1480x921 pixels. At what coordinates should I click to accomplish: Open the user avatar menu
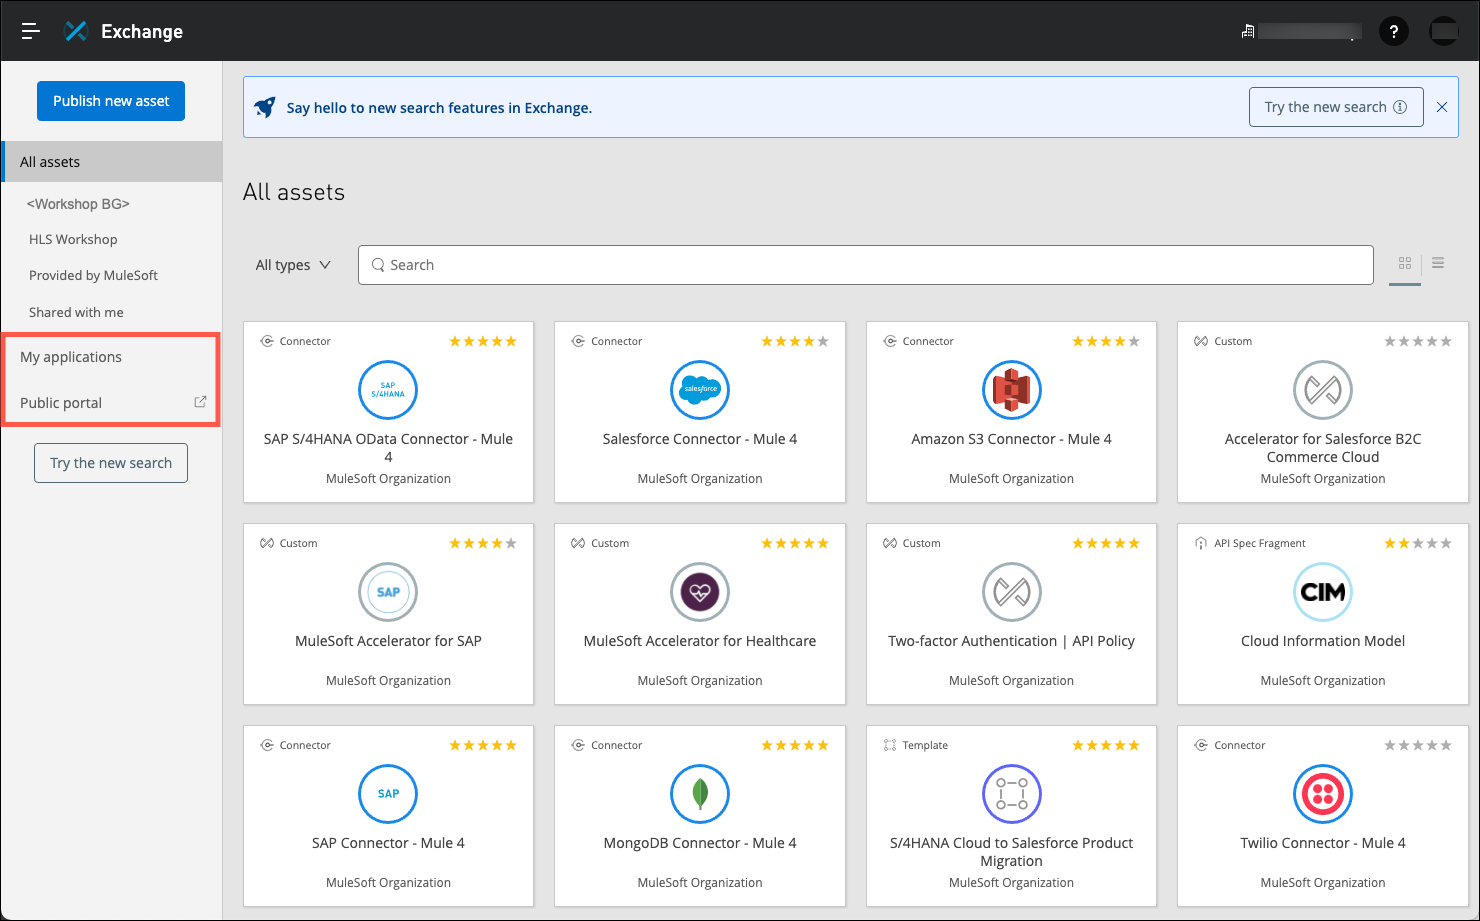[1444, 31]
